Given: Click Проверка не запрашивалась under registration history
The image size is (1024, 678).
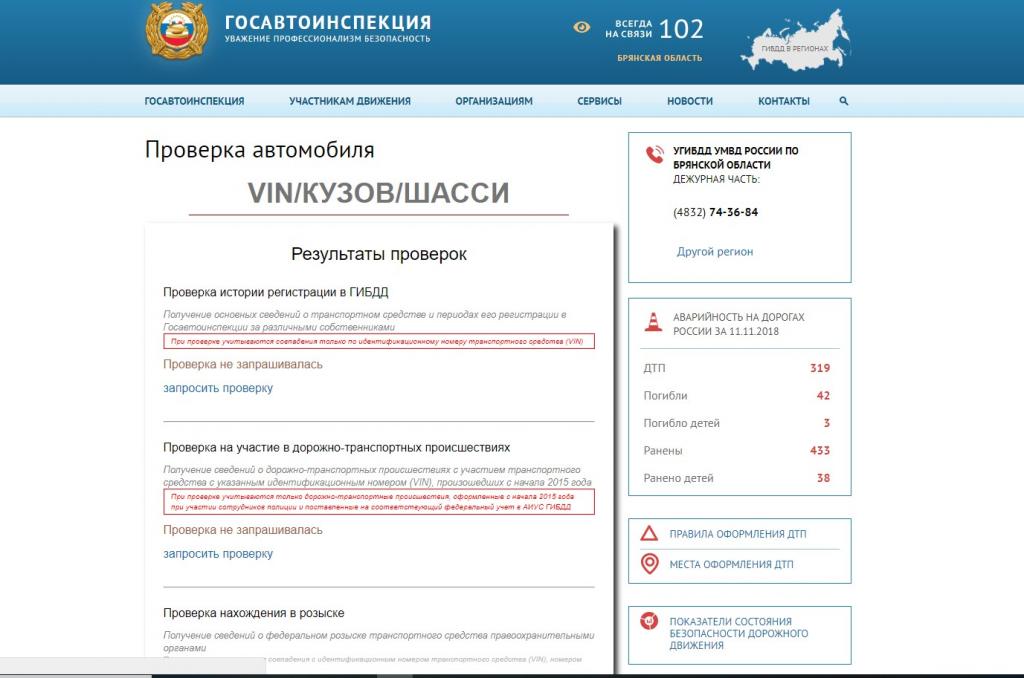Looking at the screenshot, I should click(x=243, y=364).
